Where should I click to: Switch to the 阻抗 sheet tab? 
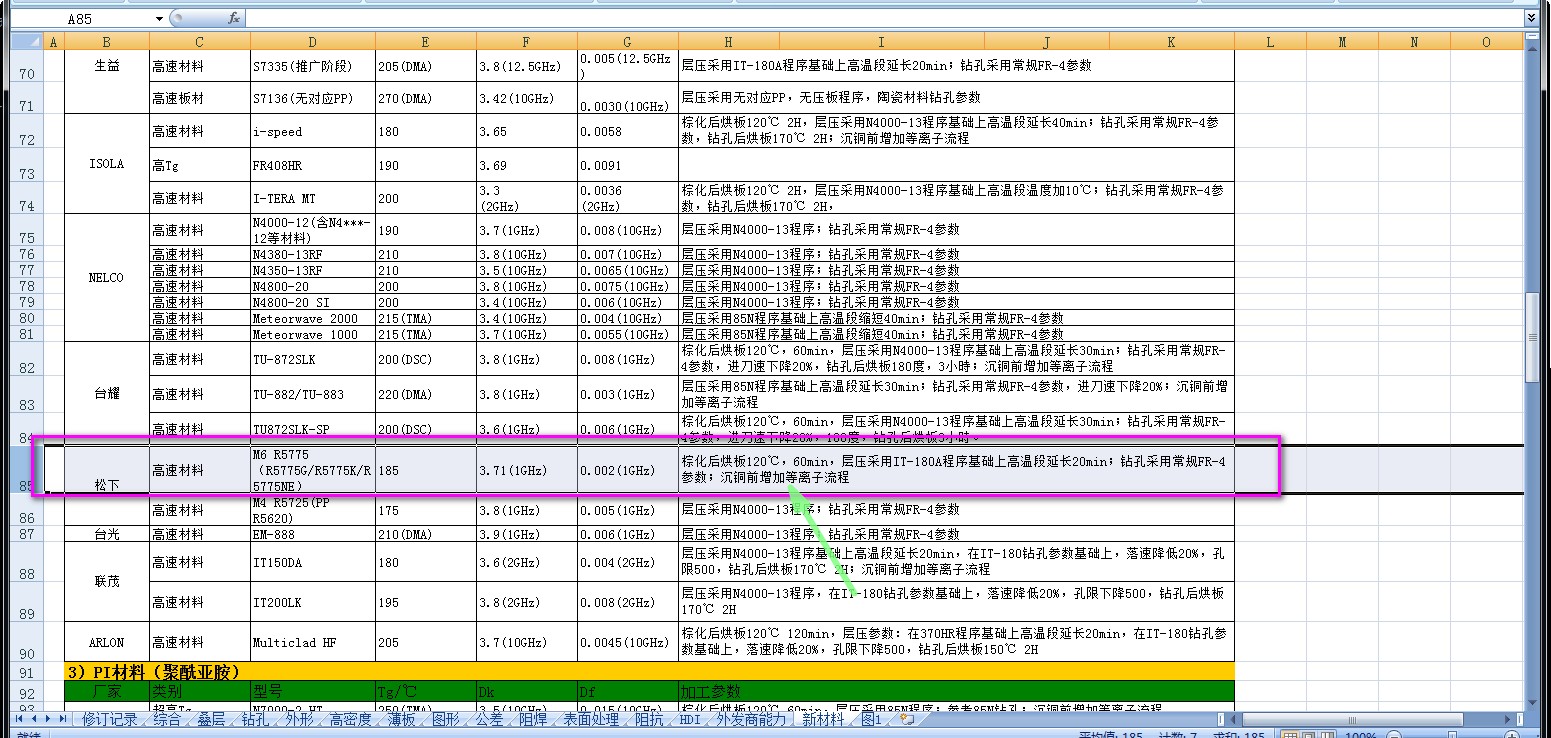pyautogui.click(x=649, y=719)
